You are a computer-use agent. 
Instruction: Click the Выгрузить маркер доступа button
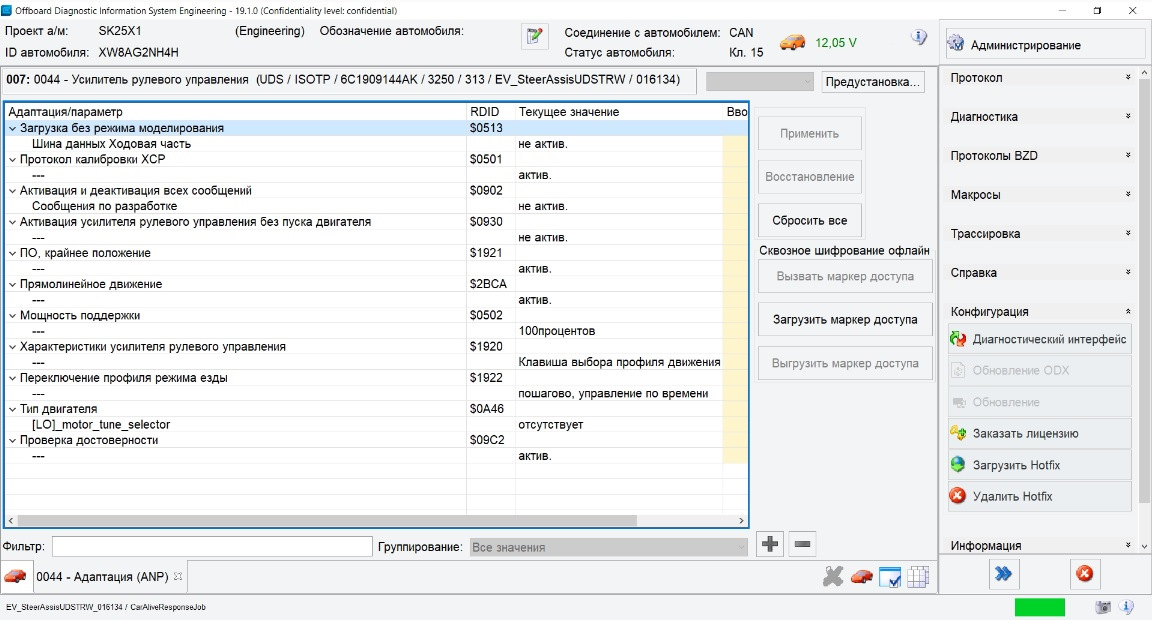(845, 363)
